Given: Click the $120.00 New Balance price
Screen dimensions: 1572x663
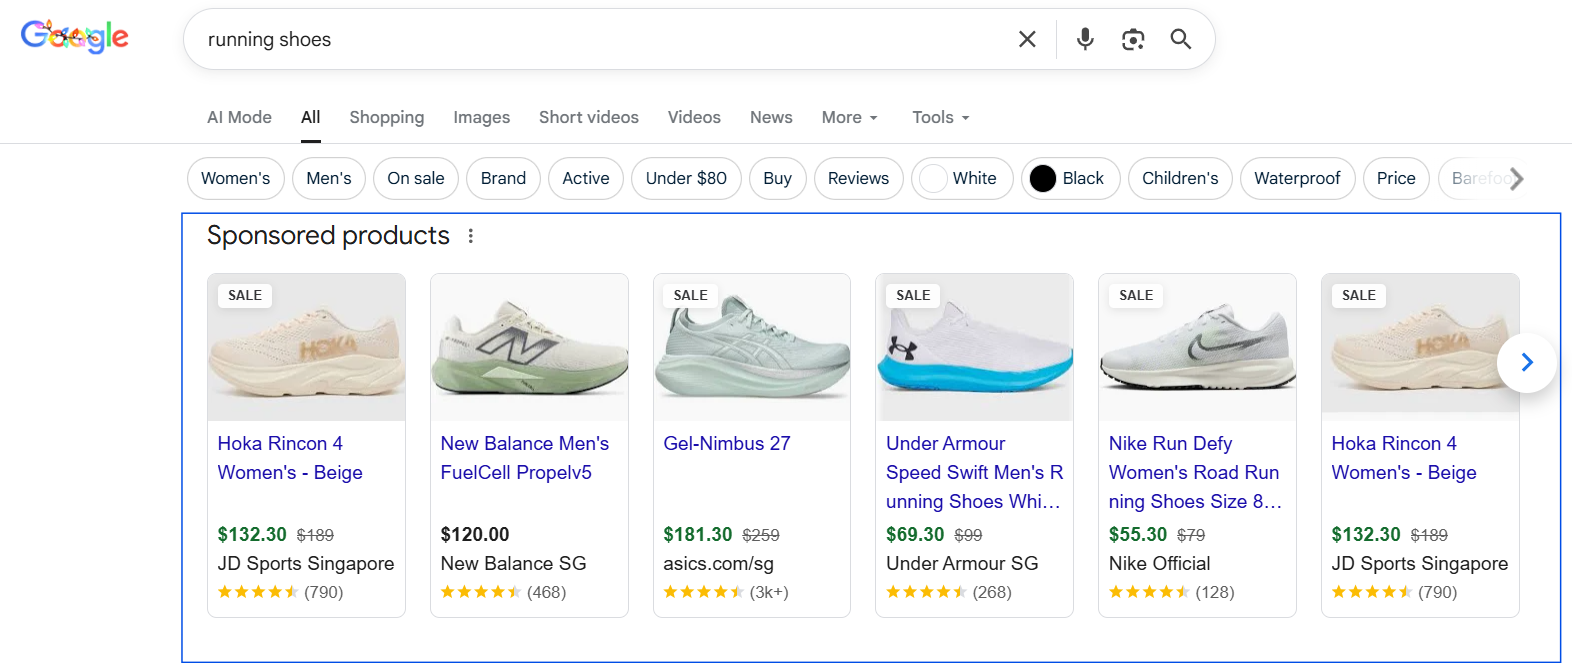Looking at the screenshot, I should pyautogui.click(x=475, y=534).
